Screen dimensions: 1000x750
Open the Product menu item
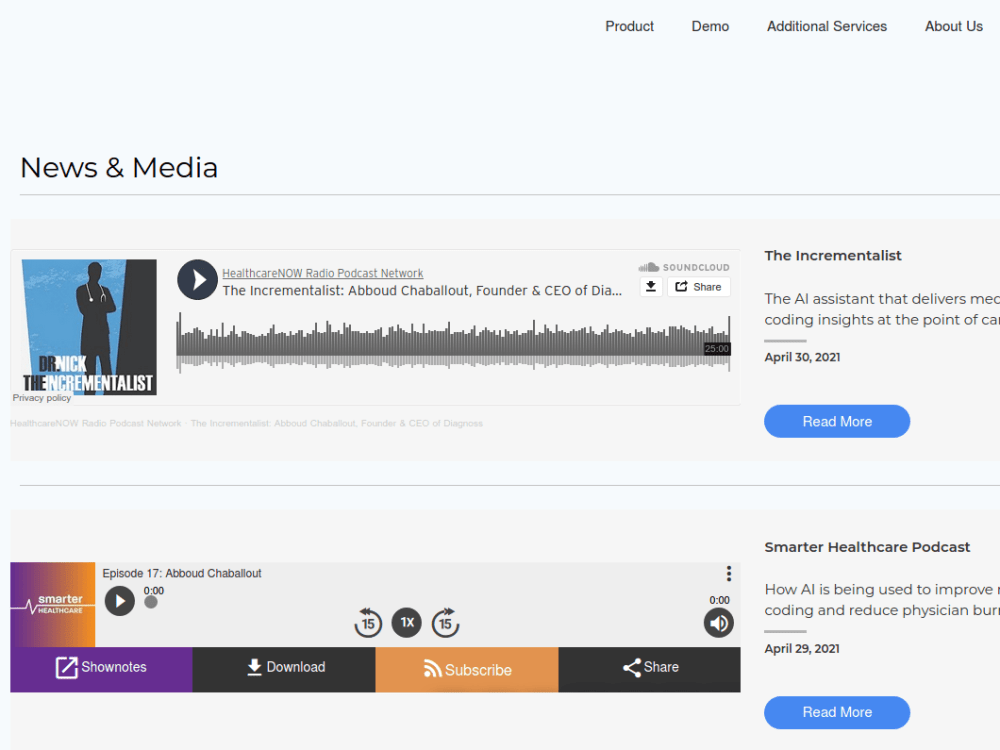click(629, 26)
